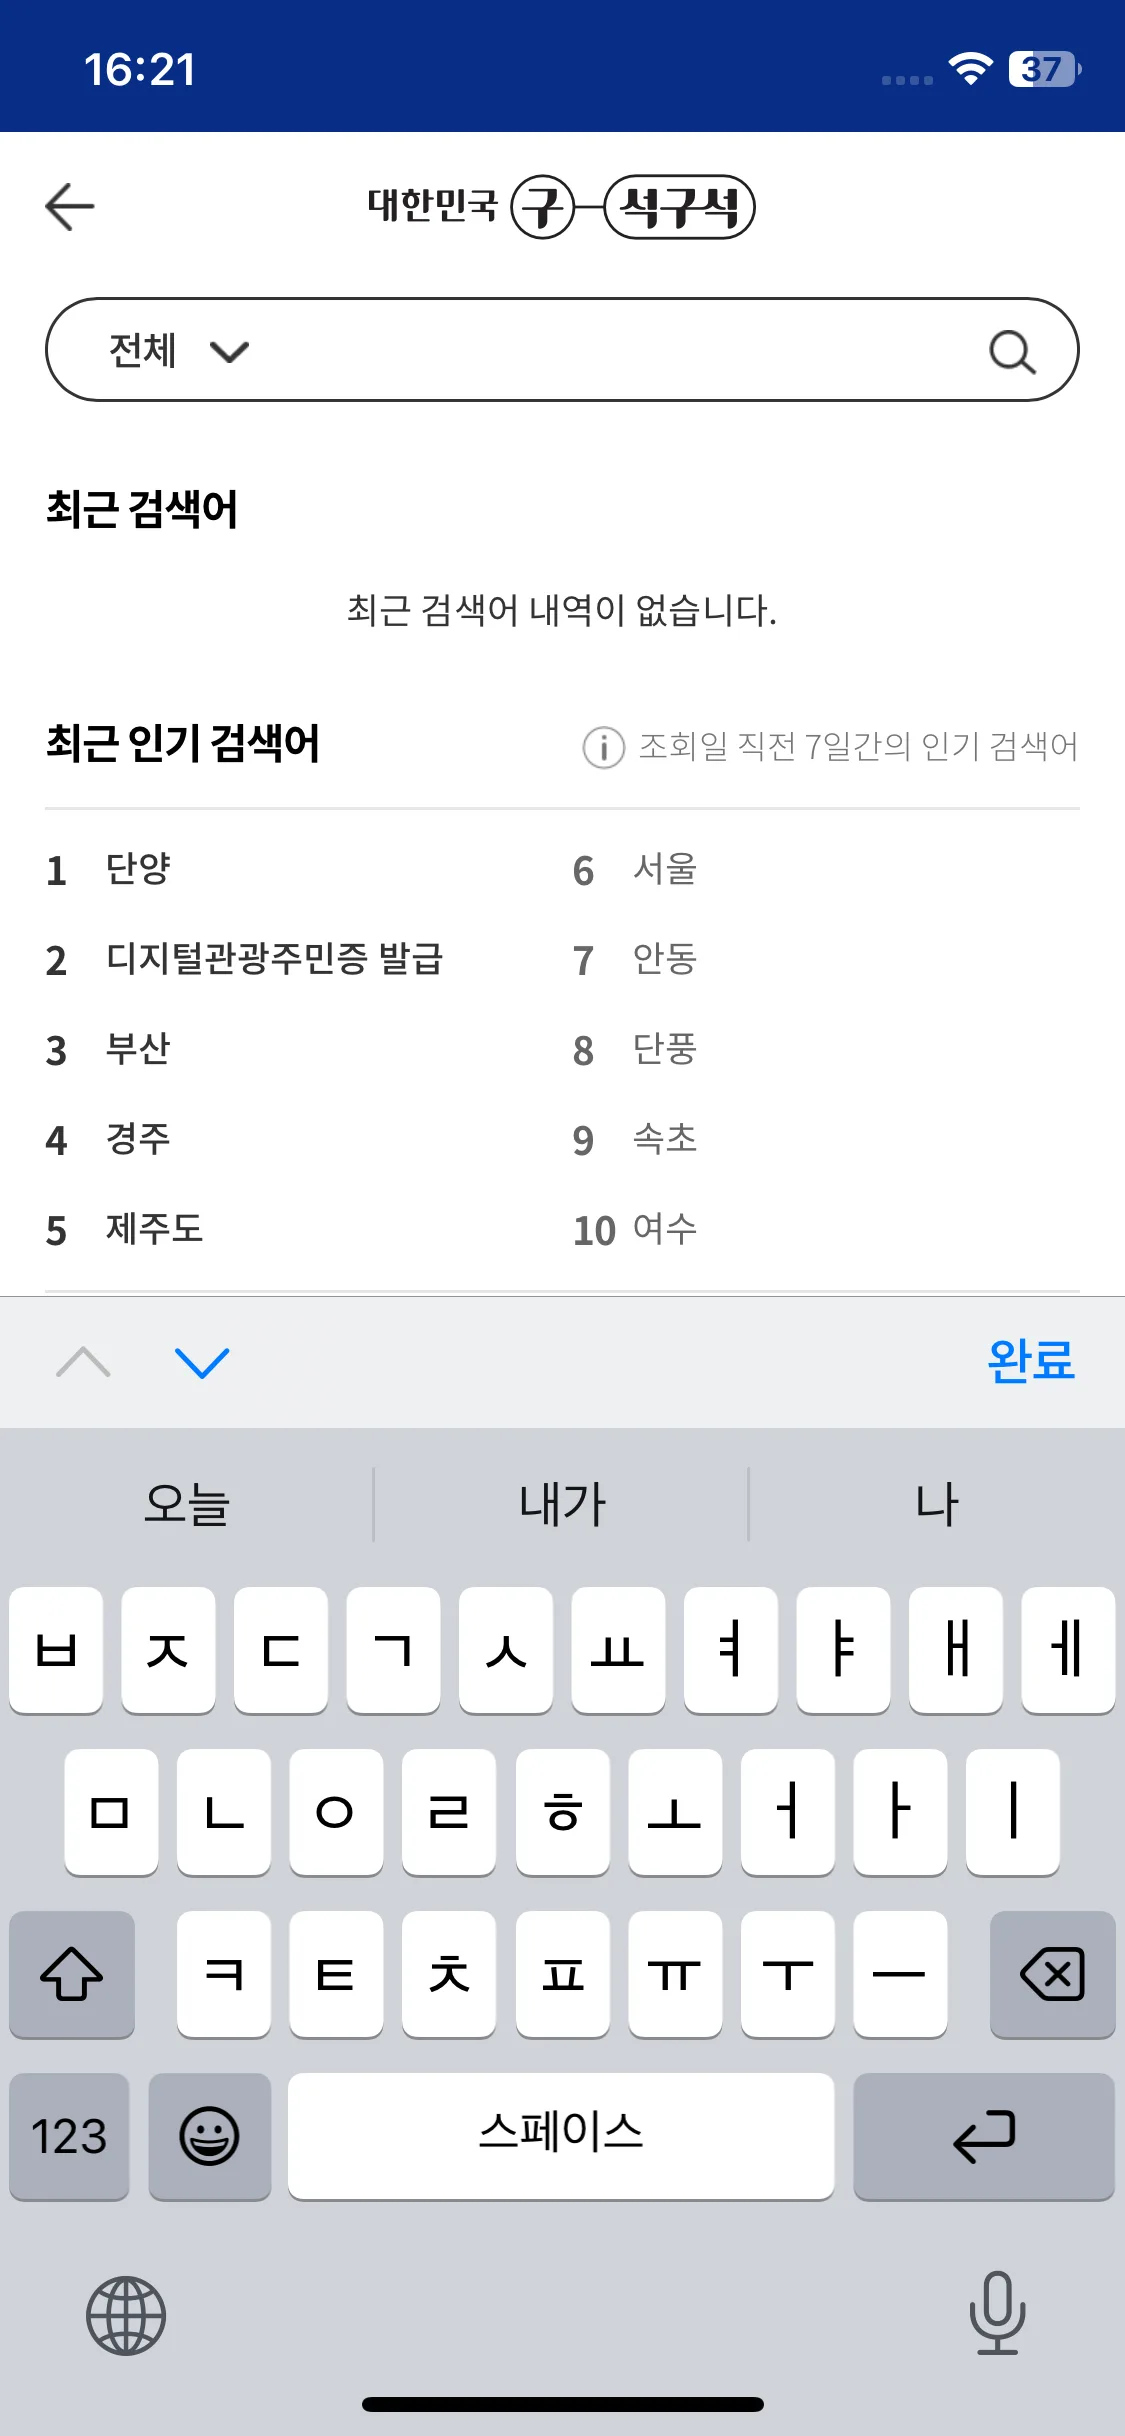This screenshot has height=2436, width=1125.
Task: Select popular search term 단양
Action: pyautogui.click(x=138, y=869)
